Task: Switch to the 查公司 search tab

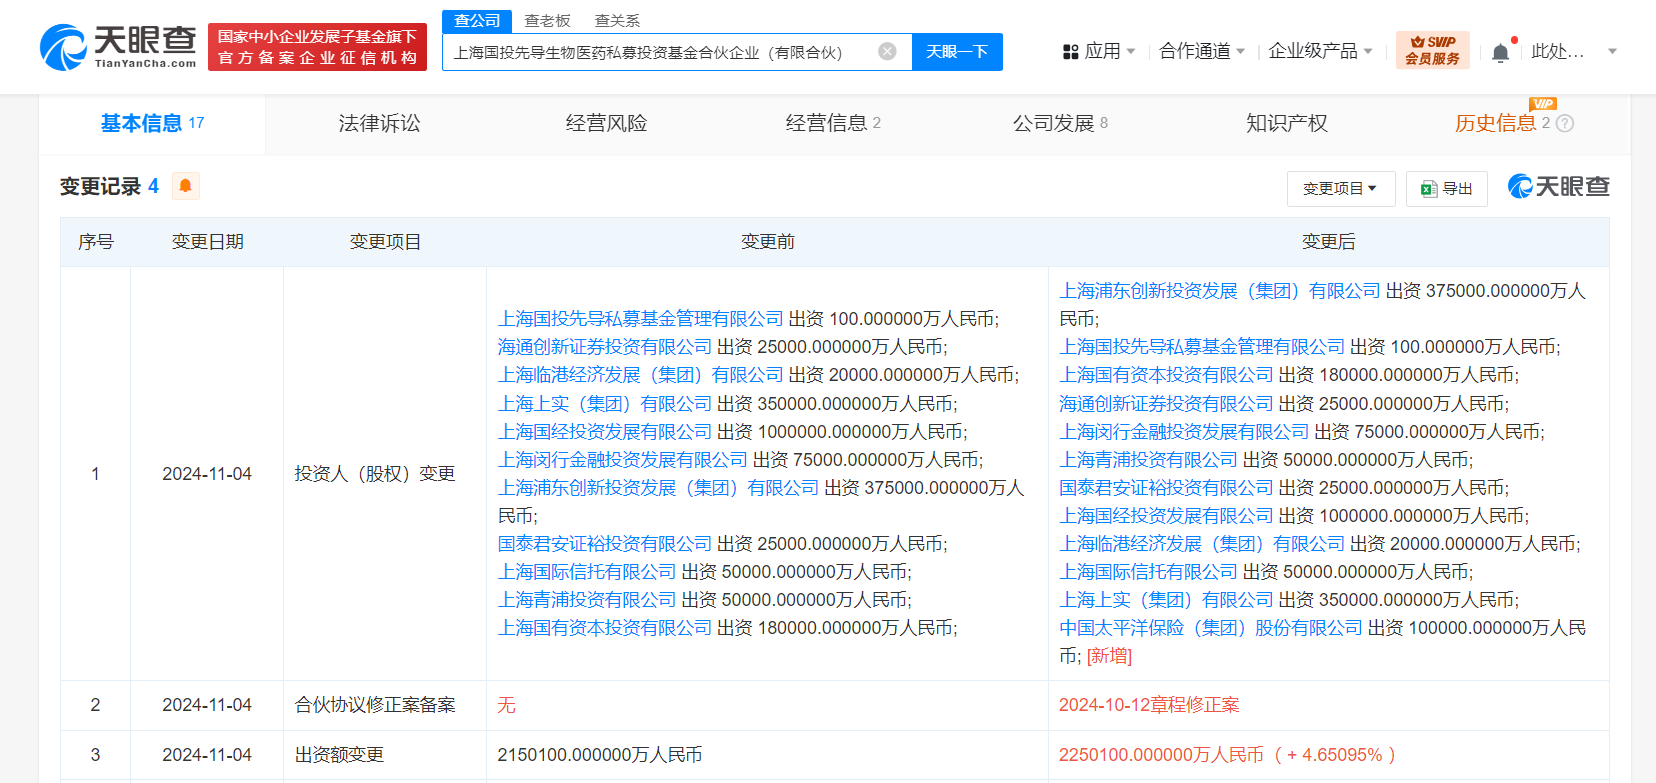Action: pyautogui.click(x=477, y=20)
